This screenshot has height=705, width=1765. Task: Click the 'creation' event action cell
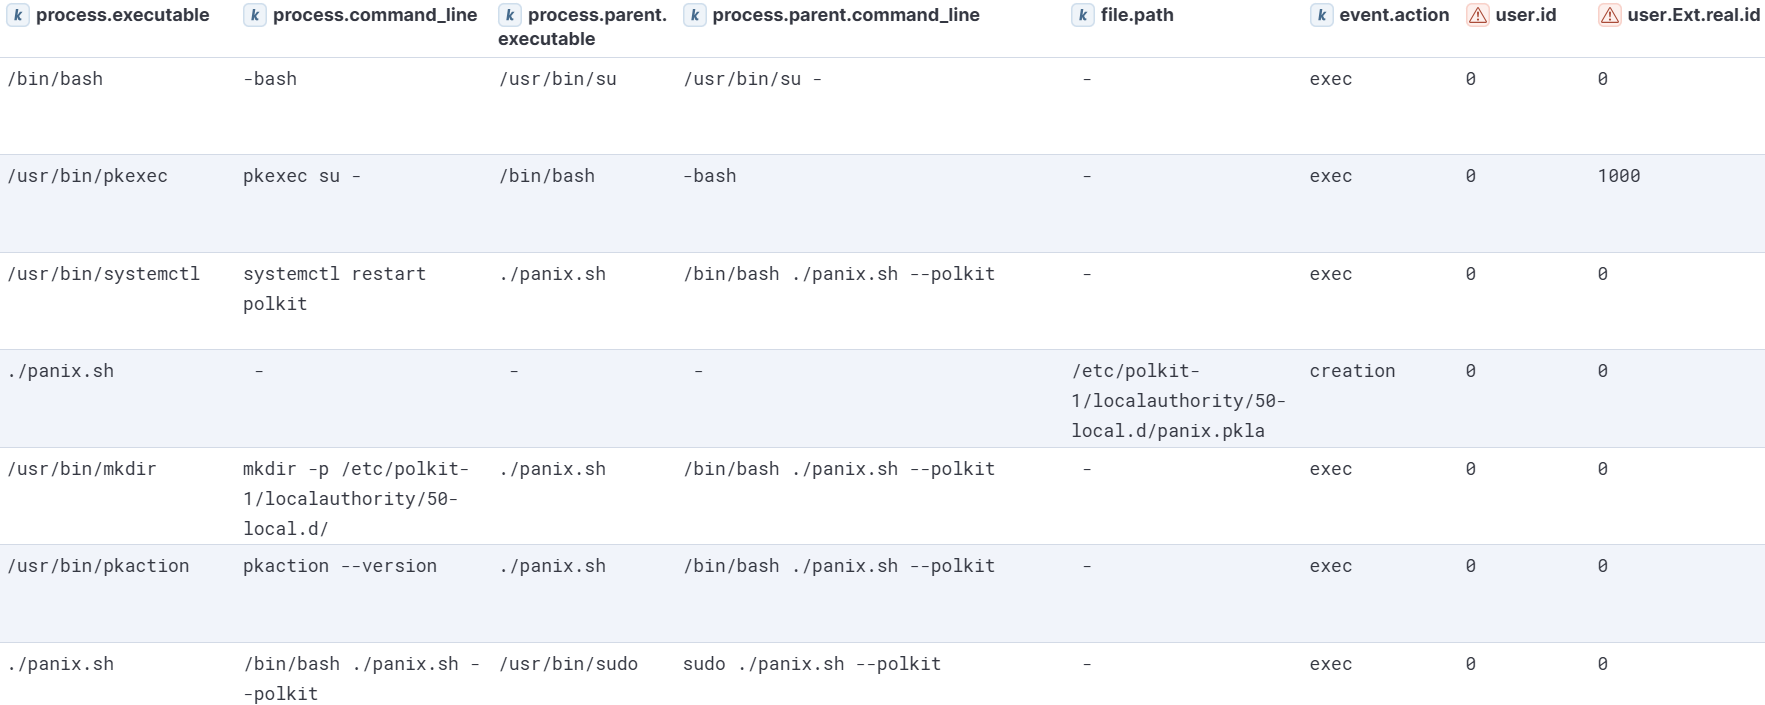click(1352, 371)
